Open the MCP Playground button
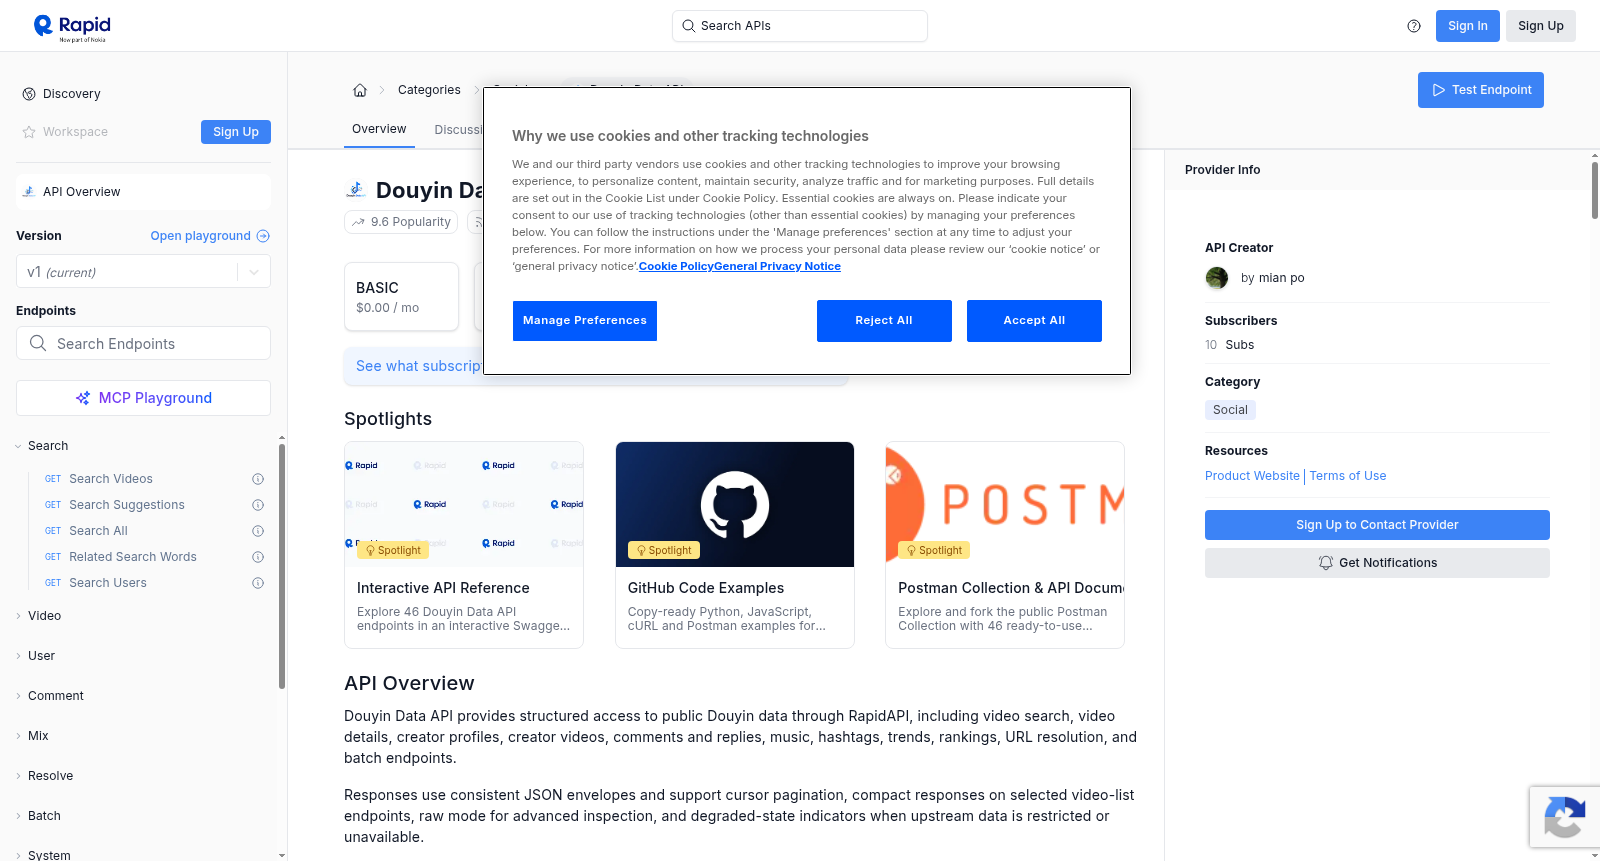This screenshot has height=861, width=1600. 143,398
